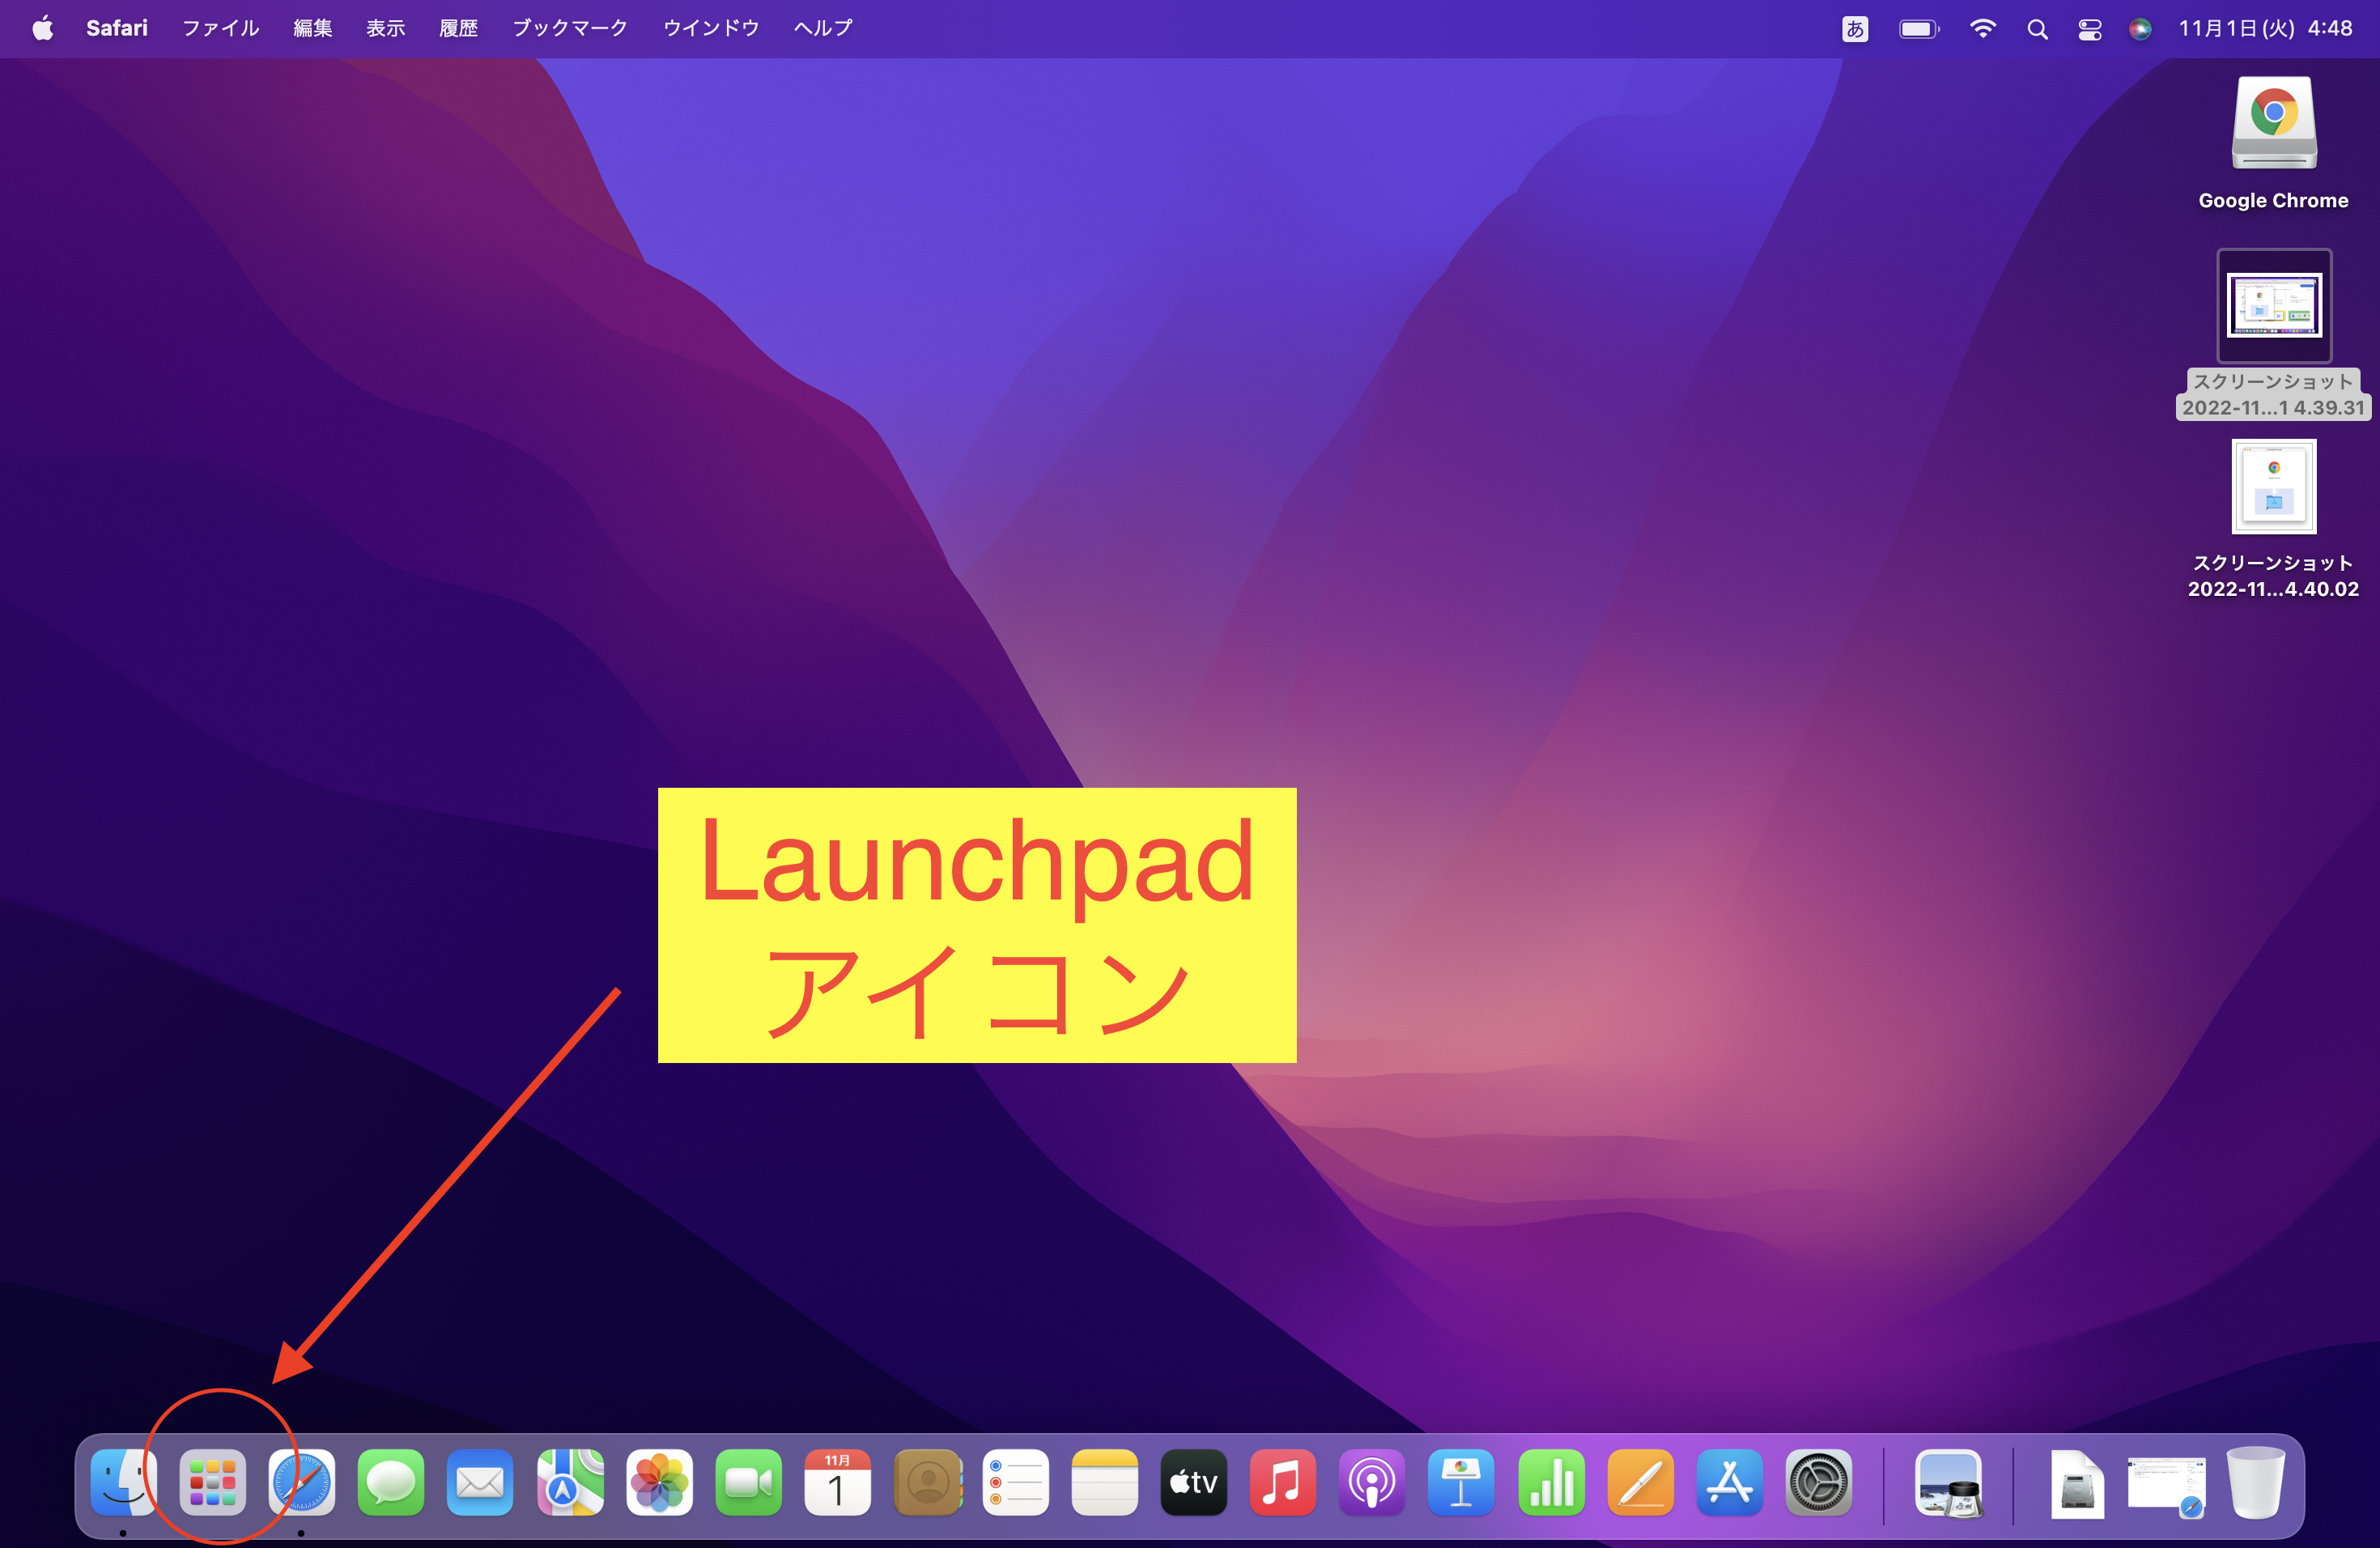Select the Google Chrome disk on desktop
2380x1548 pixels.
(2274, 124)
